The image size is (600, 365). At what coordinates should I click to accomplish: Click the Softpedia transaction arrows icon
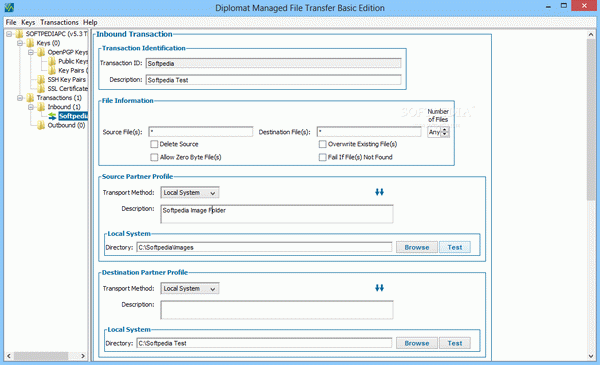coord(52,116)
